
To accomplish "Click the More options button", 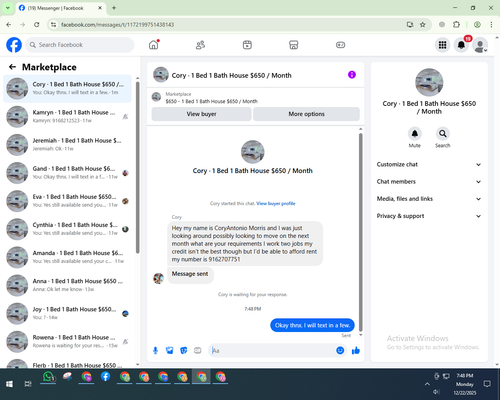I will (306, 114).
